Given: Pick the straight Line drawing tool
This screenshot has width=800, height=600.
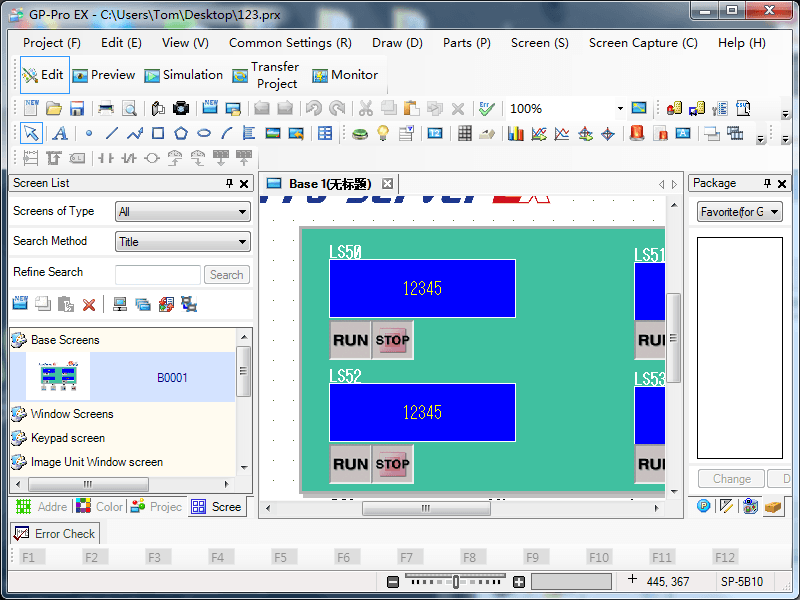Looking at the screenshot, I should (112, 134).
